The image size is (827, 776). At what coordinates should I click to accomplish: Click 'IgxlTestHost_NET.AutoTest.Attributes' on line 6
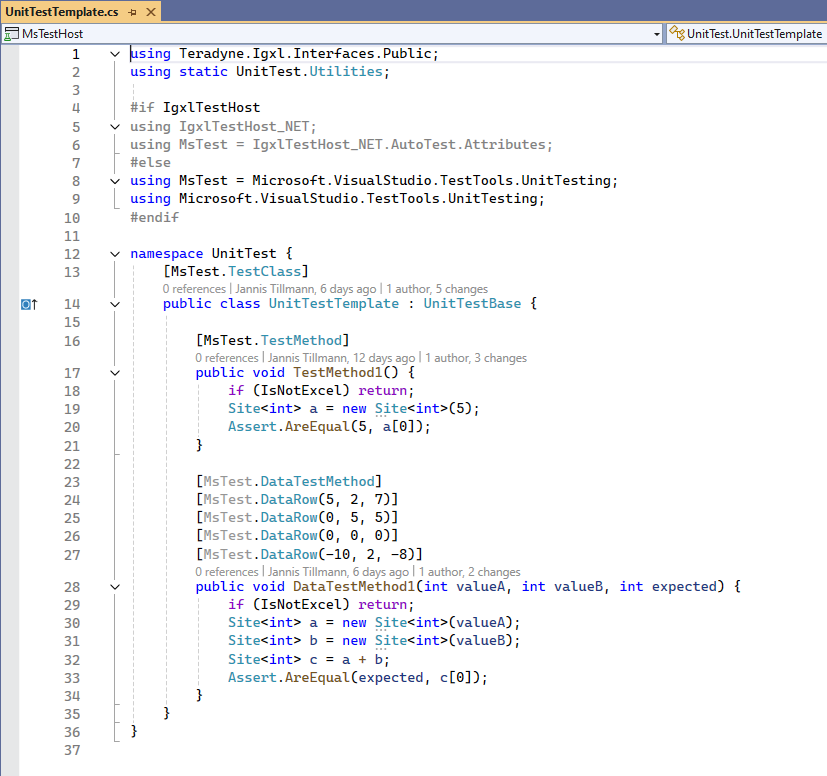coord(398,145)
